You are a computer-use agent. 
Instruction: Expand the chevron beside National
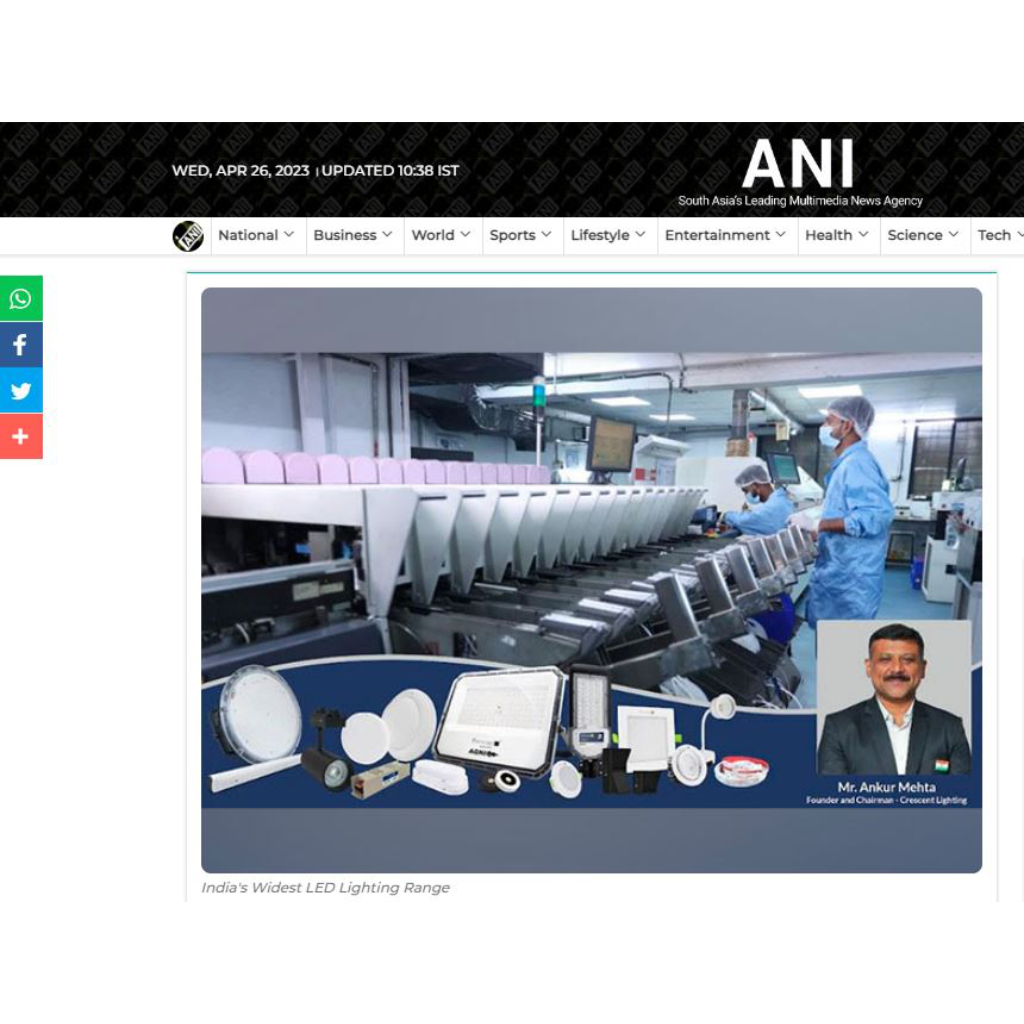(x=289, y=234)
